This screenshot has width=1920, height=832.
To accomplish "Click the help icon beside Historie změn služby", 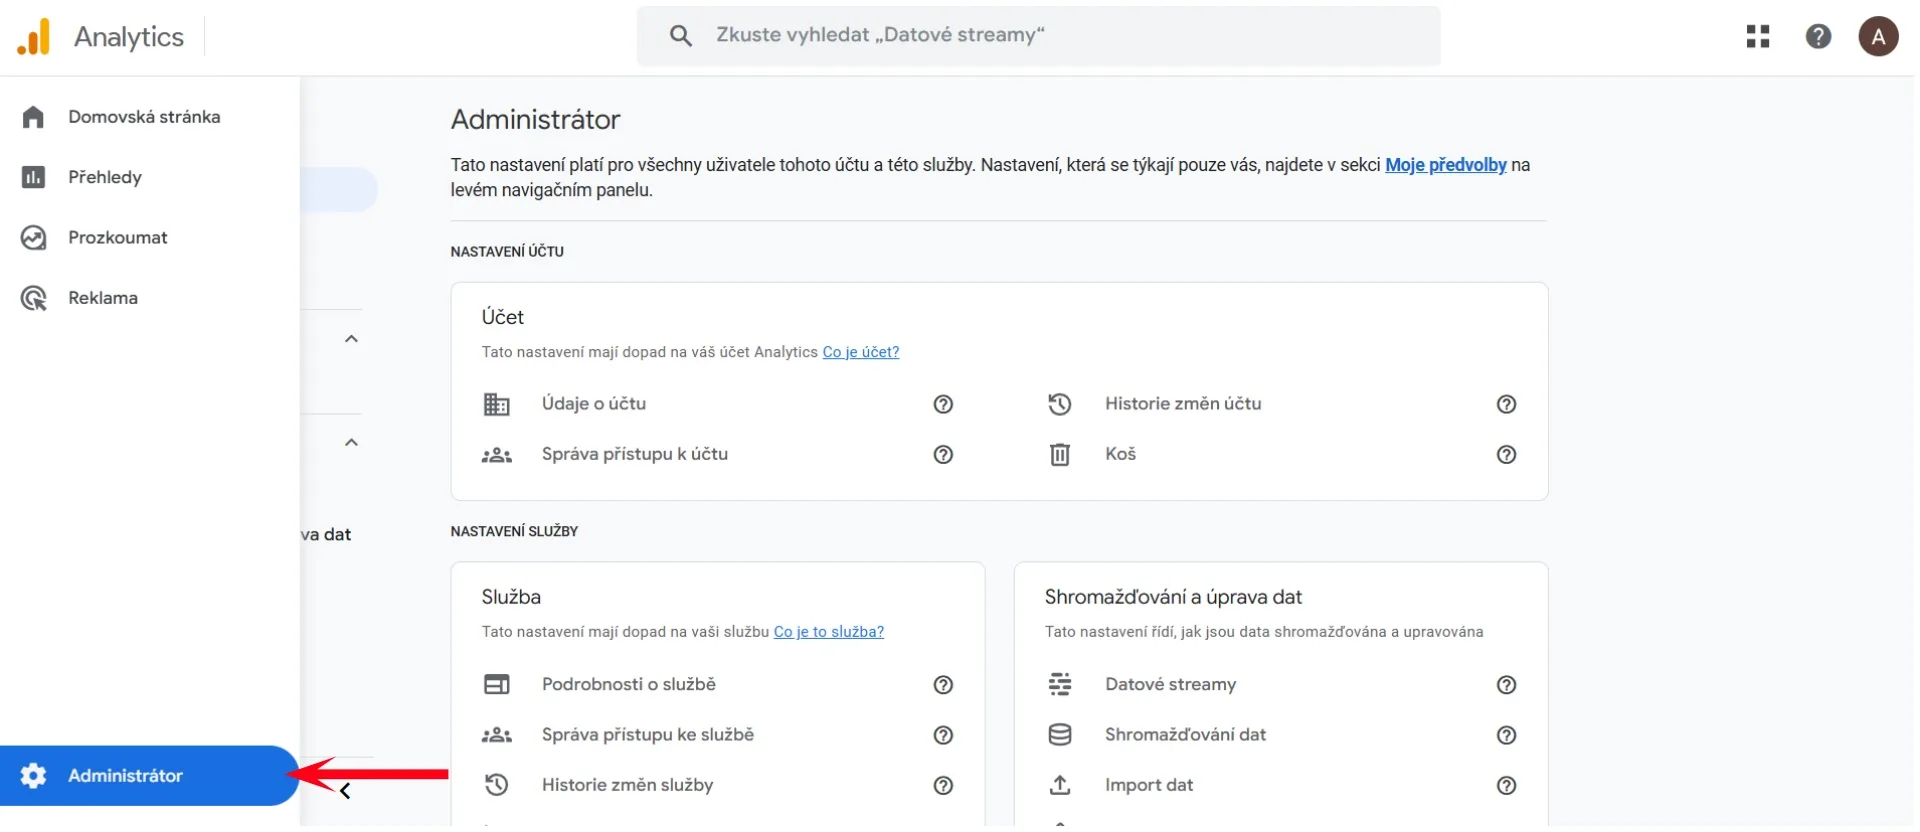I will [x=943, y=786].
